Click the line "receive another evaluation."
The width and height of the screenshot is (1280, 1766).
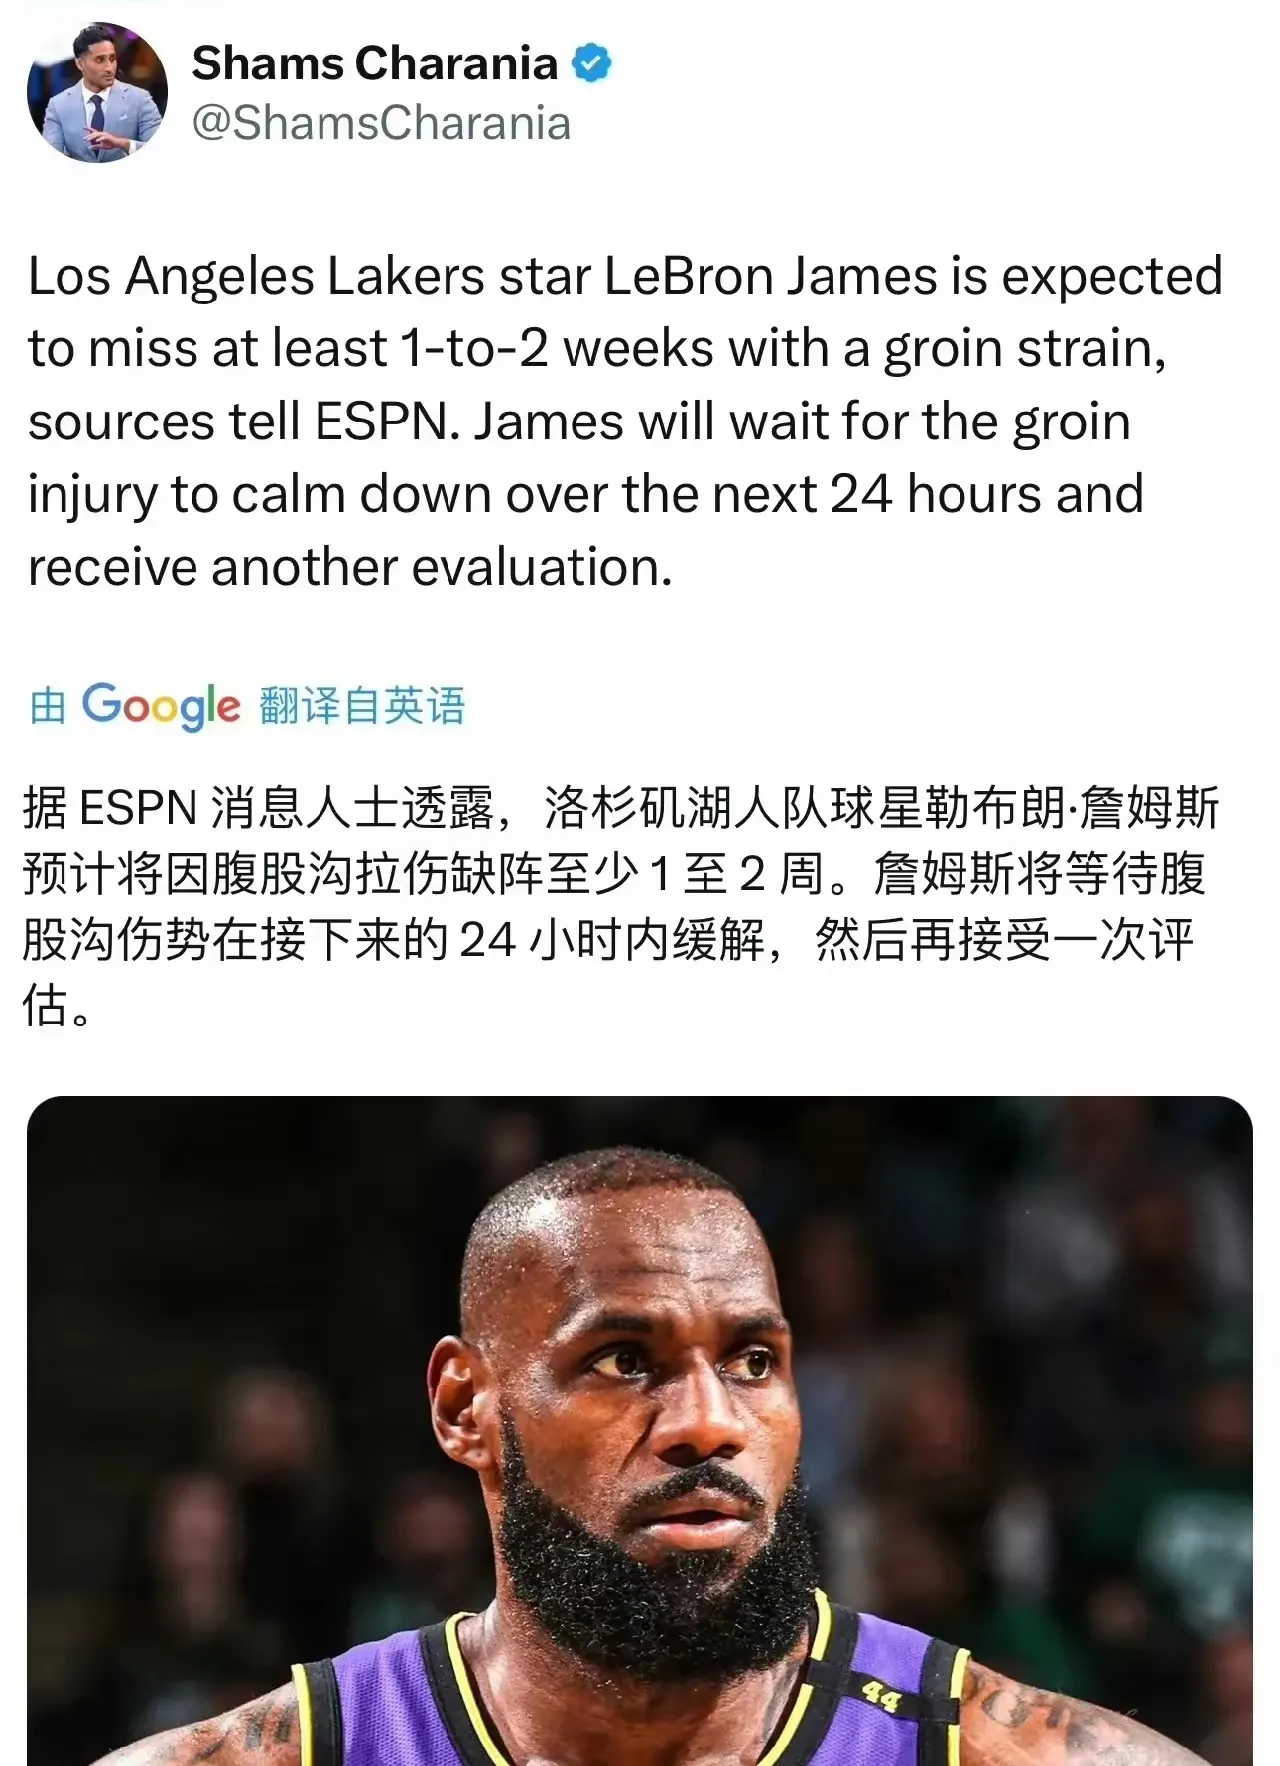350,568
